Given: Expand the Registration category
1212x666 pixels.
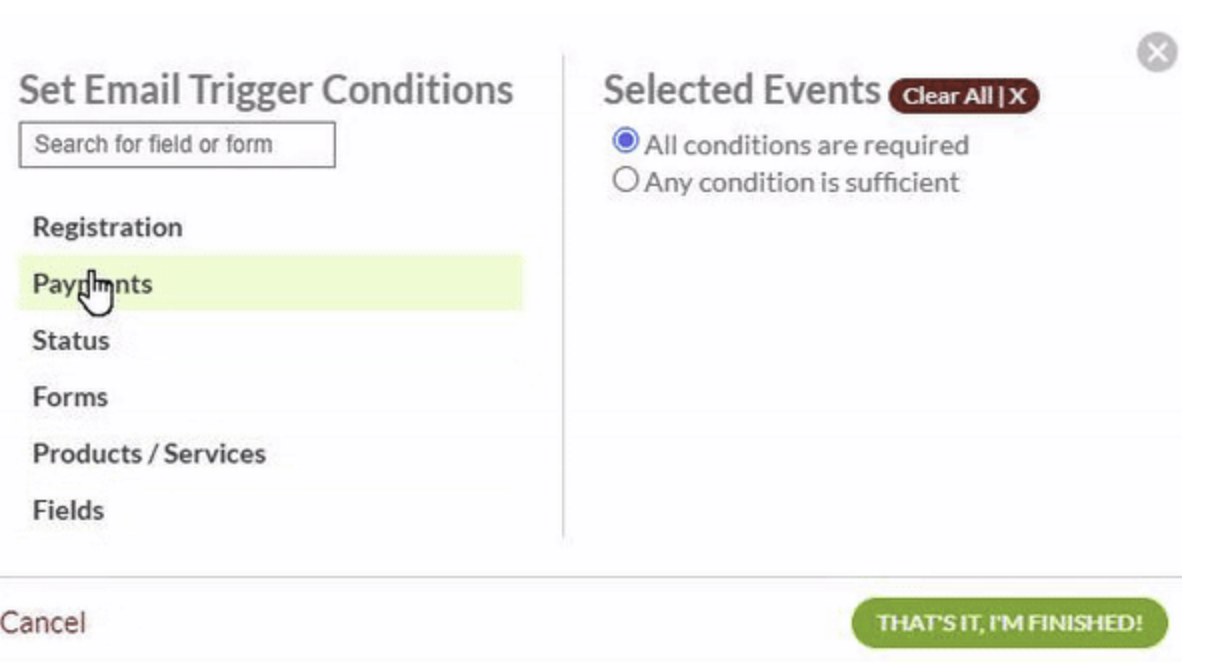Looking at the screenshot, I should 108,227.
